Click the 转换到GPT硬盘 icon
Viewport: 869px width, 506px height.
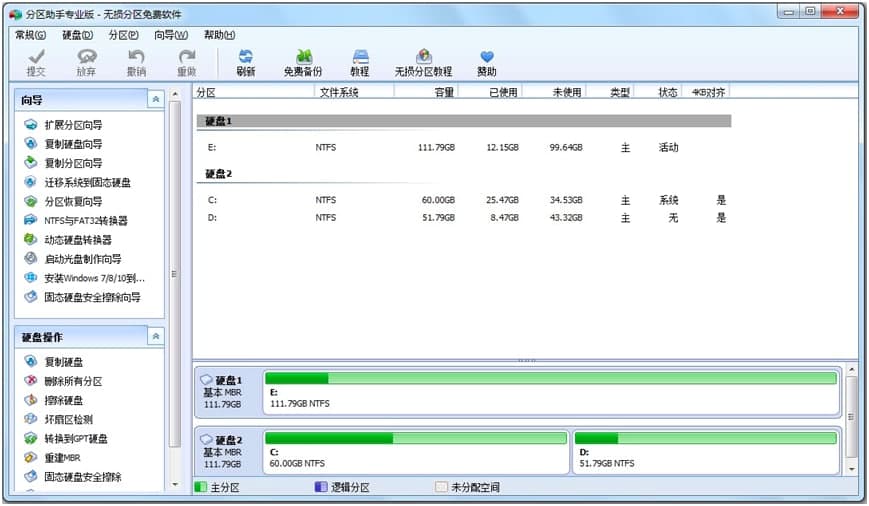point(30,438)
